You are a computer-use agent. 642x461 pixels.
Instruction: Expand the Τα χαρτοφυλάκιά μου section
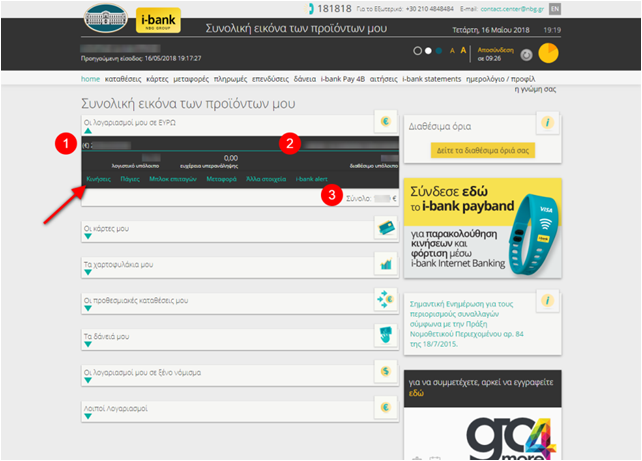click(88, 272)
